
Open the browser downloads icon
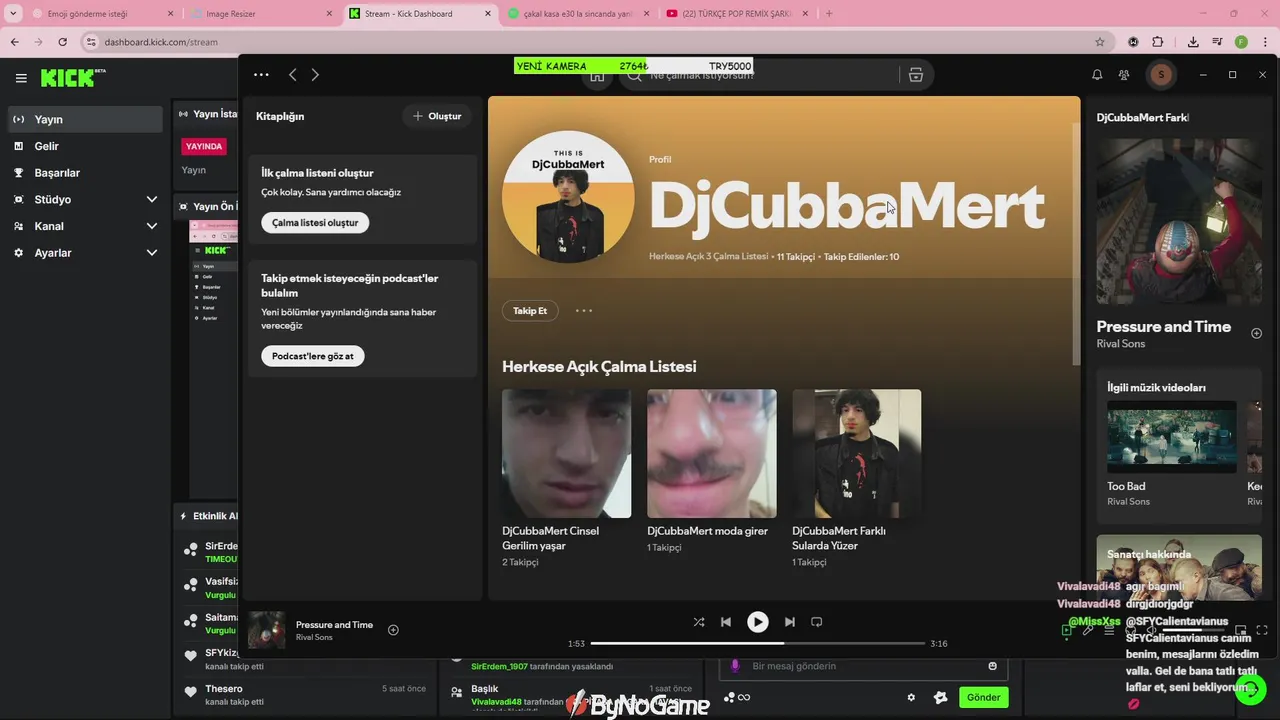tap(1193, 42)
